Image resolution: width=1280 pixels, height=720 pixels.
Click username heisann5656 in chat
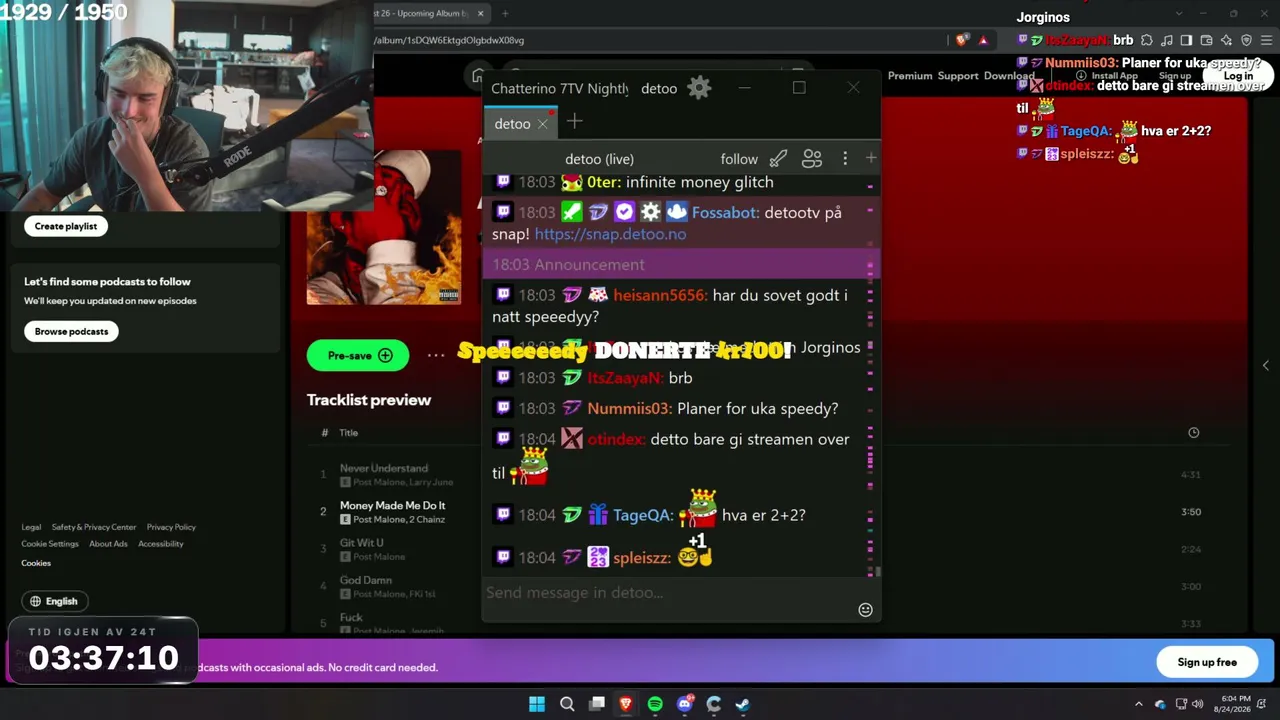point(660,295)
